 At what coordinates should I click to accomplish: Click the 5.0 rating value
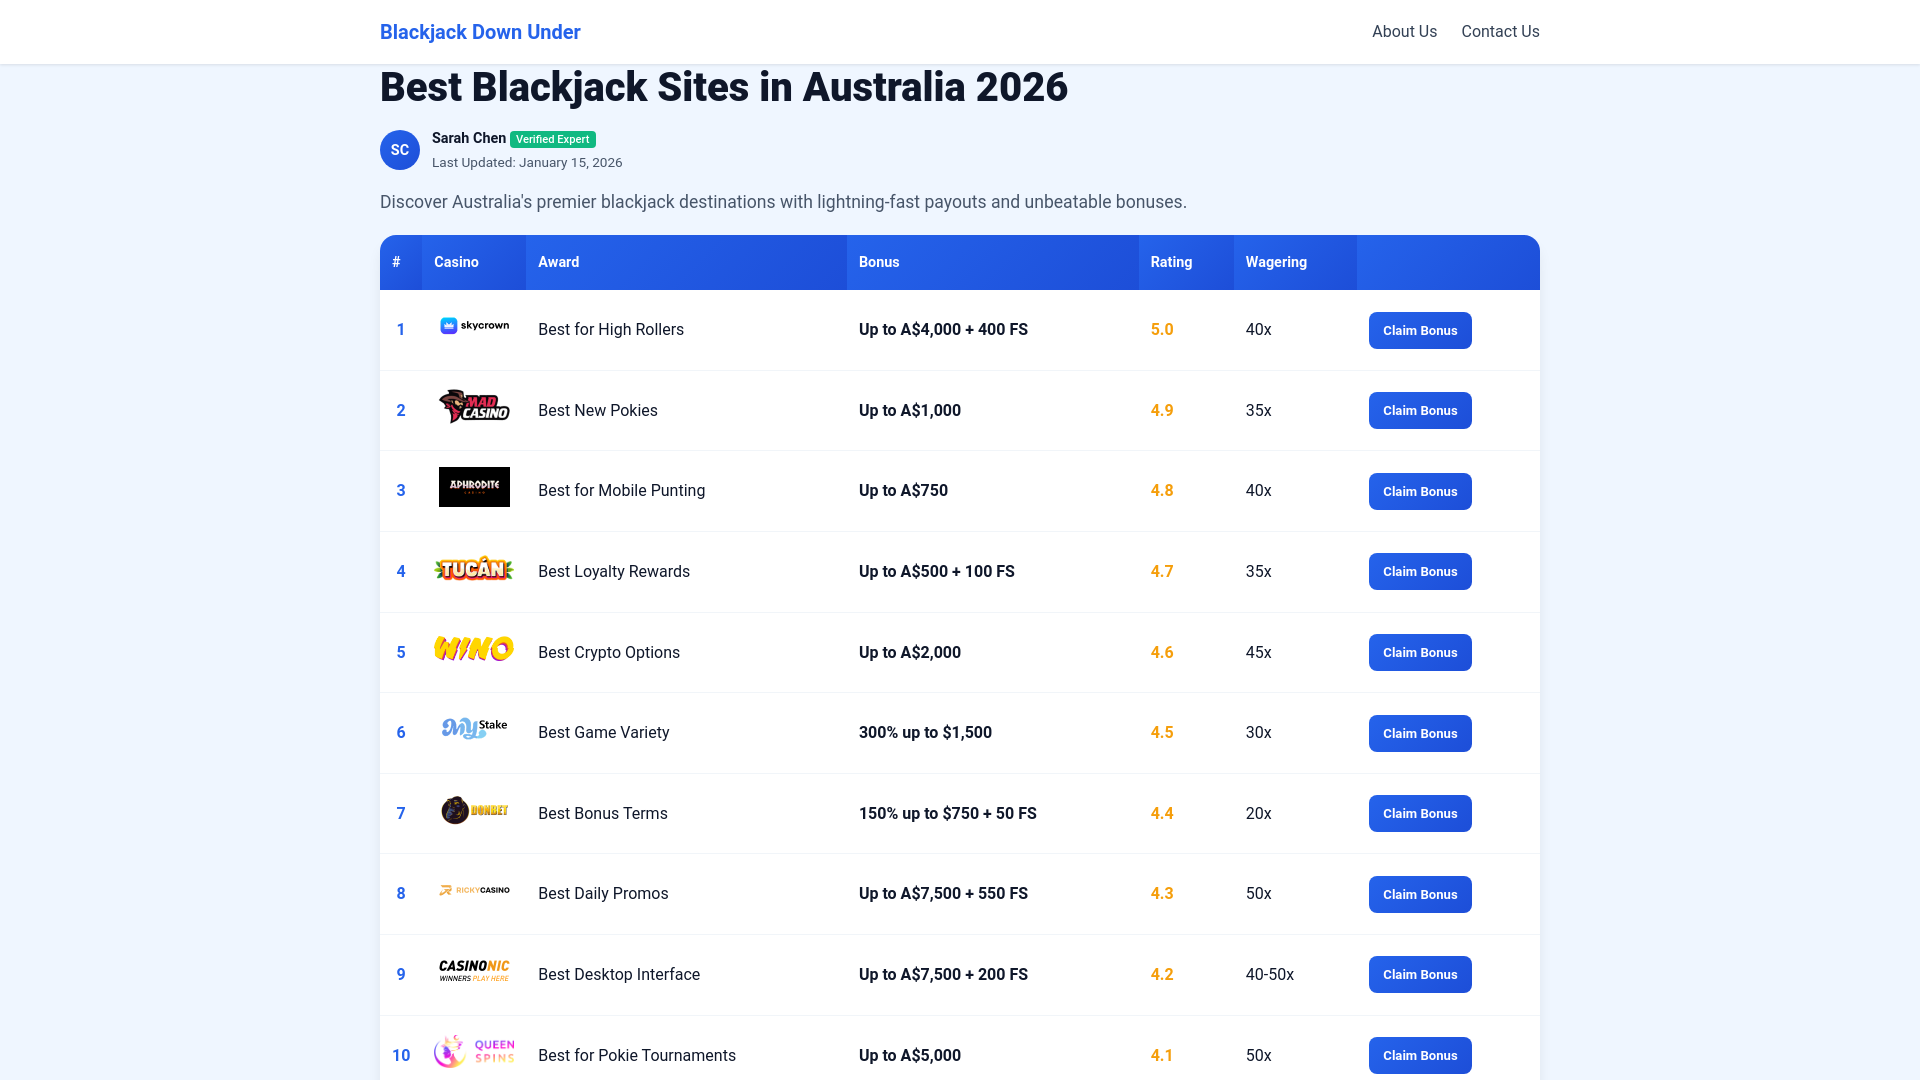click(1162, 330)
